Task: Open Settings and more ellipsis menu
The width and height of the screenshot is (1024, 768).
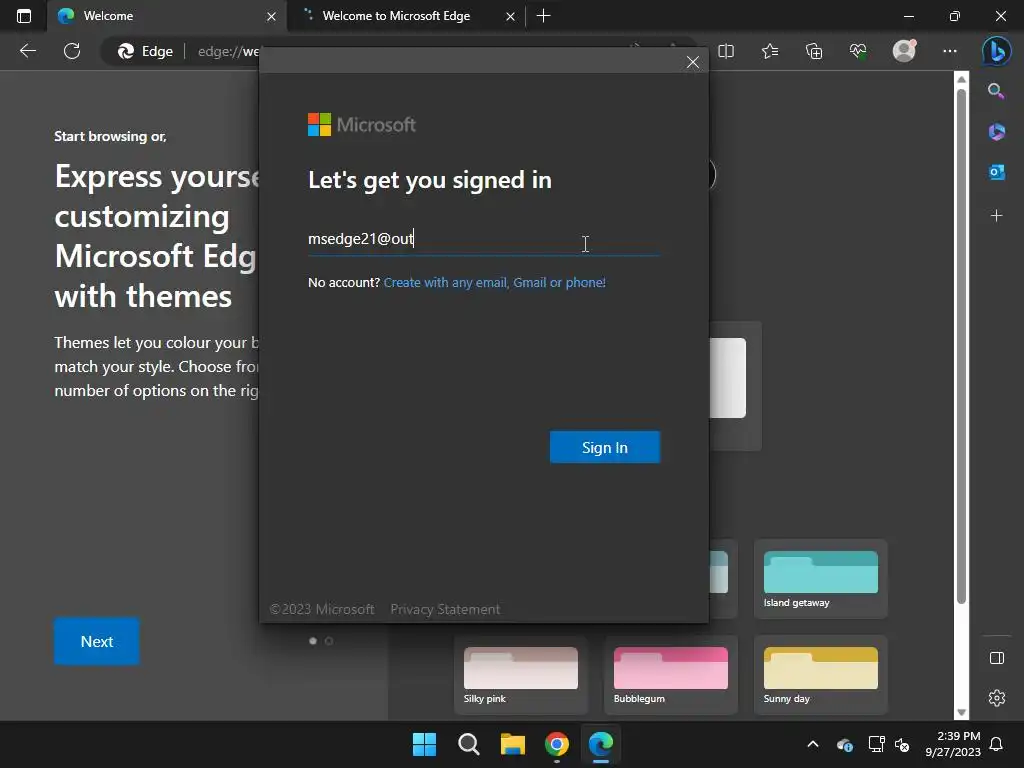Action: [x=950, y=51]
